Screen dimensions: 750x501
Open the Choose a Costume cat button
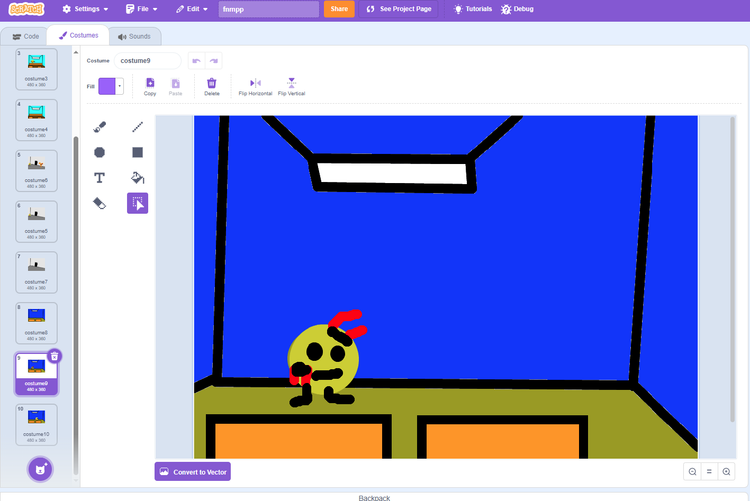[x=40, y=469]
